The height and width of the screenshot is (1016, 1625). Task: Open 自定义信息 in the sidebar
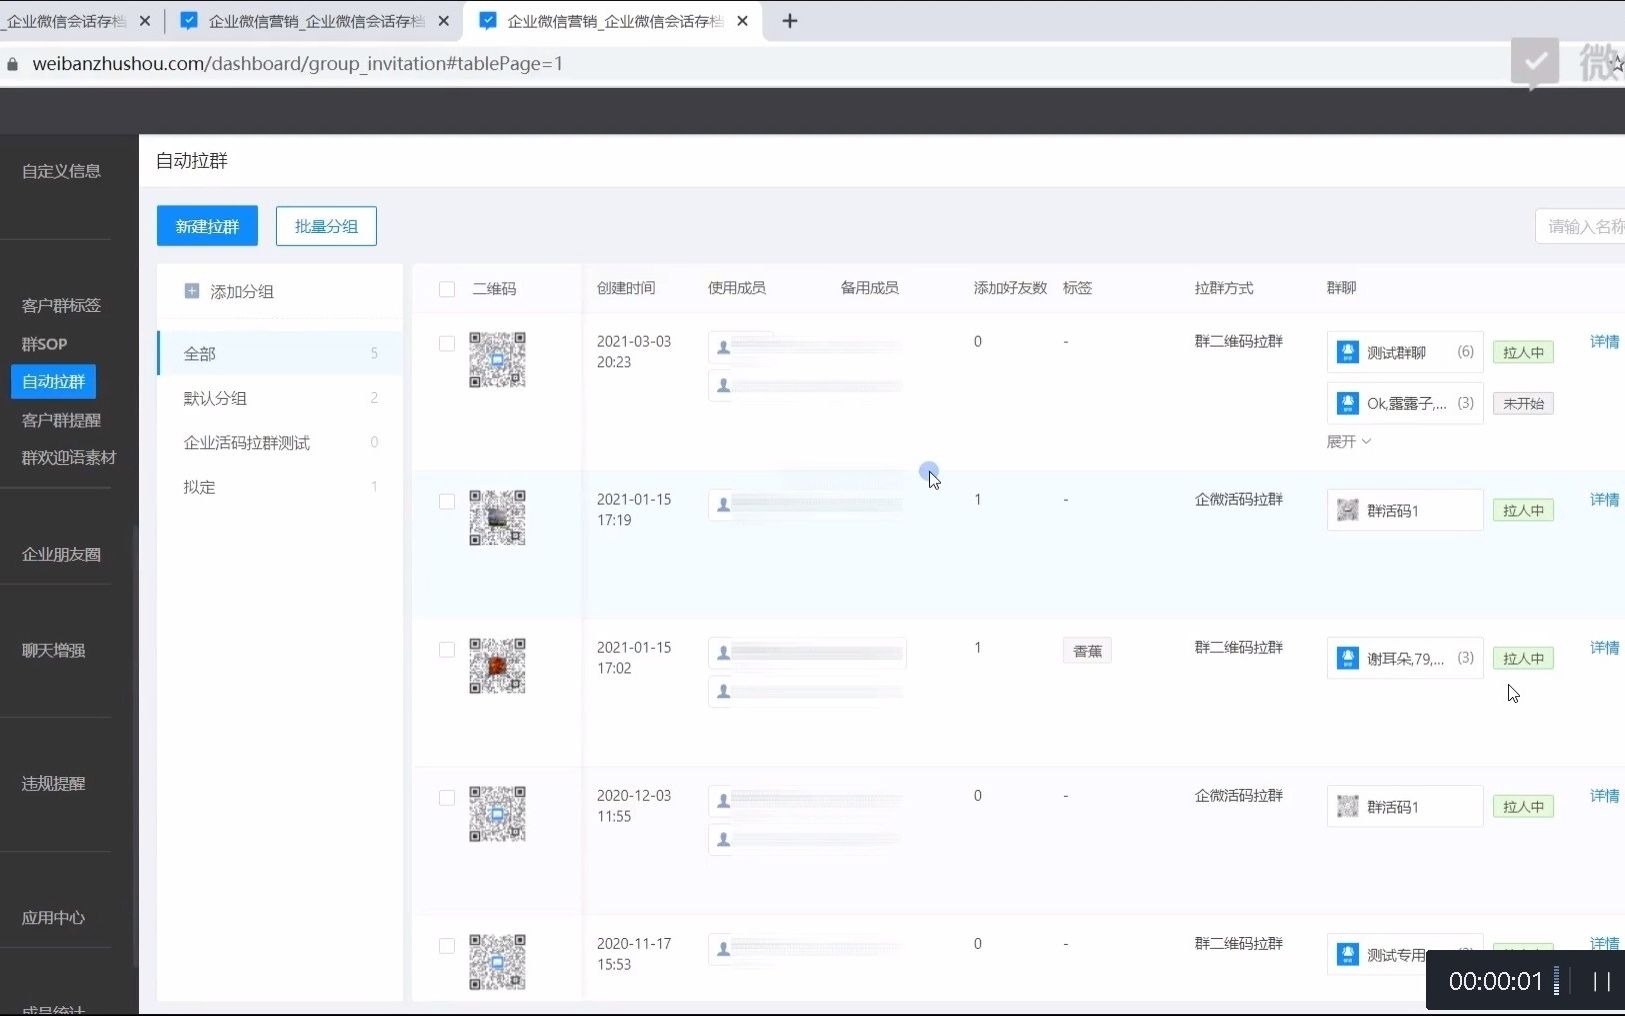click(x=61, y=171)
